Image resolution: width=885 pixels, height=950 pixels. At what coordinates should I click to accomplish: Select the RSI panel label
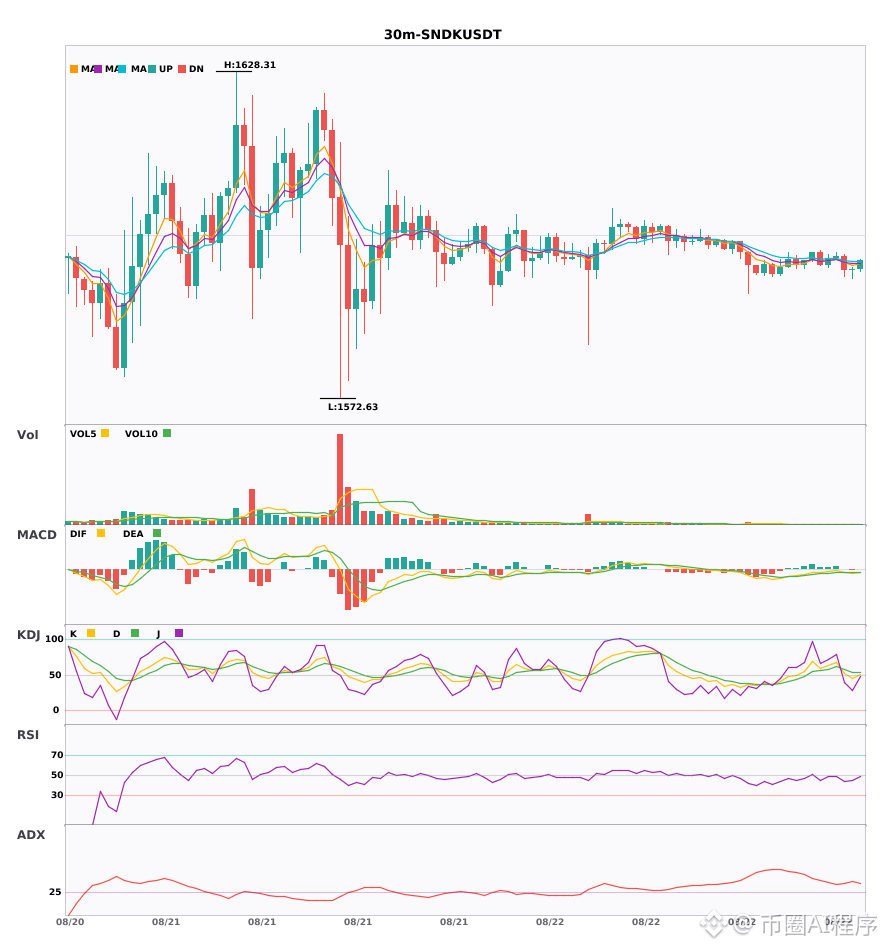click(x=28, y=735)
